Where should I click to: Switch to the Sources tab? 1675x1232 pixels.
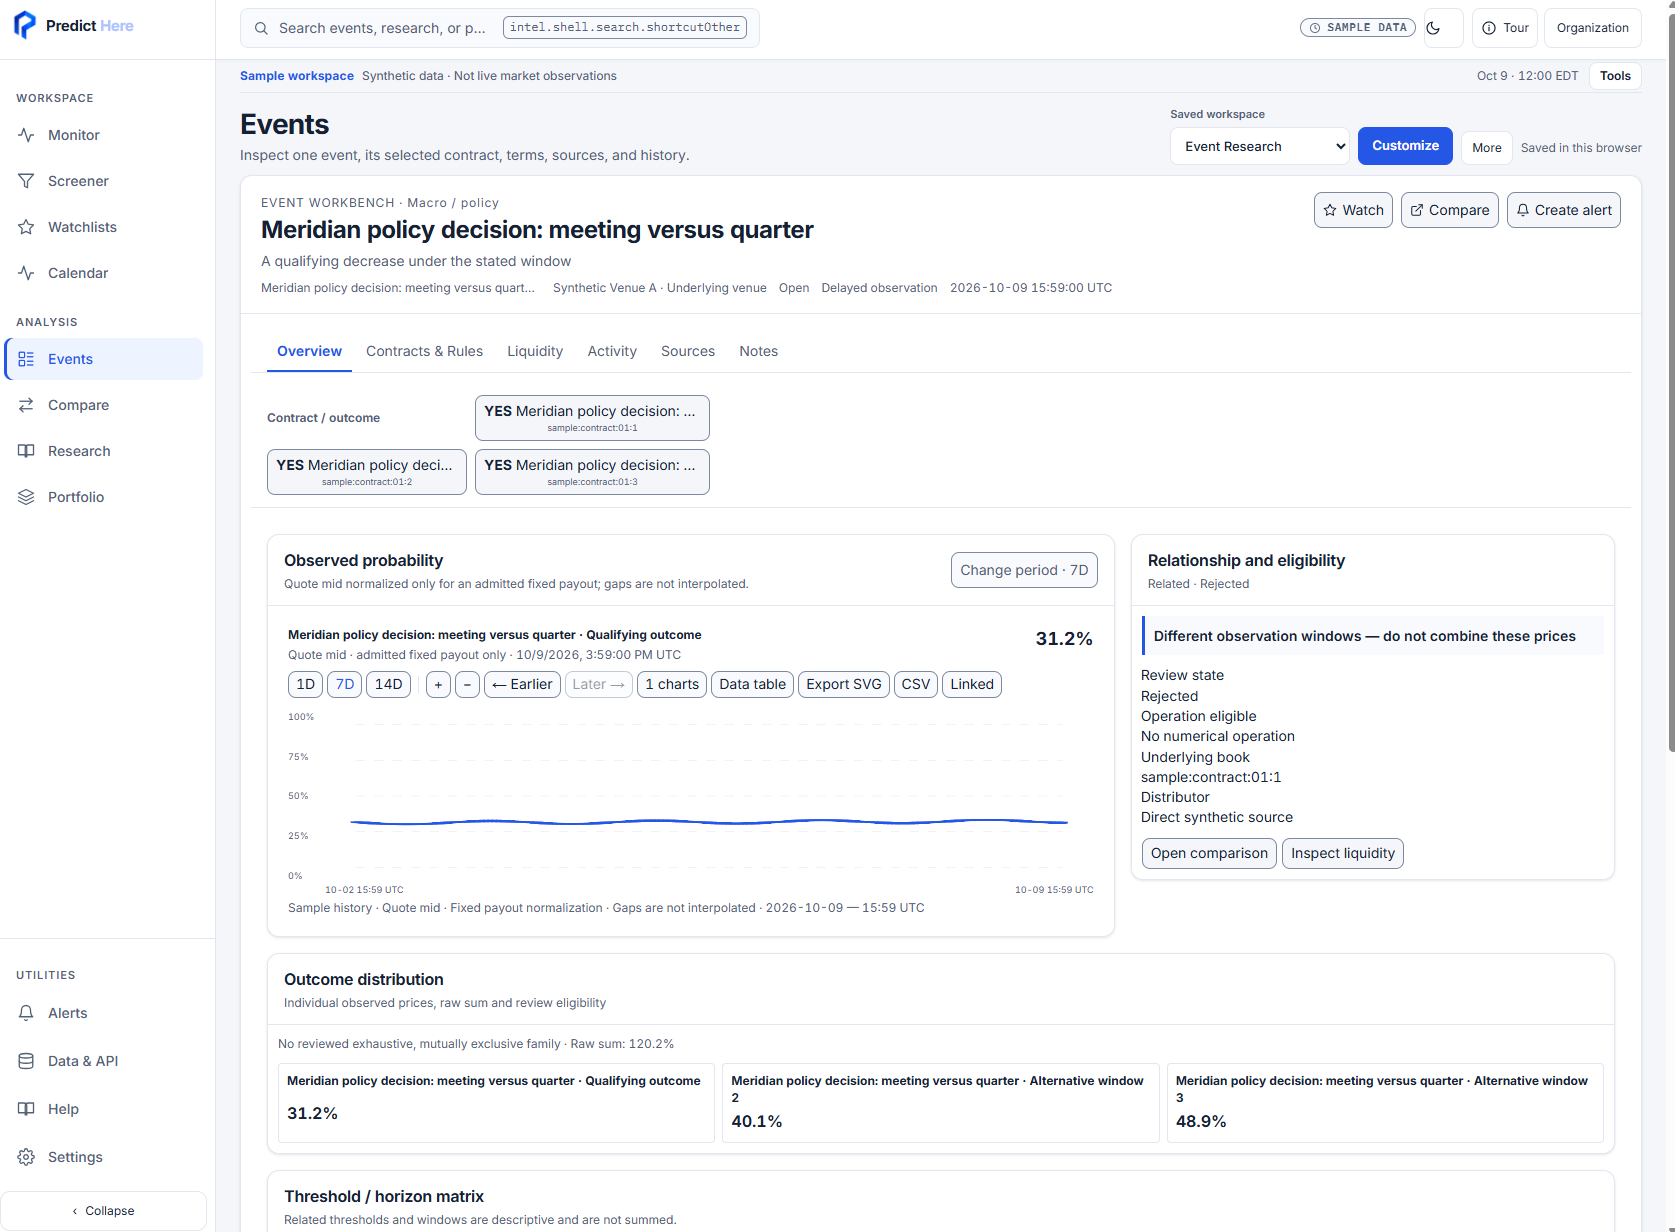[688, 351]
